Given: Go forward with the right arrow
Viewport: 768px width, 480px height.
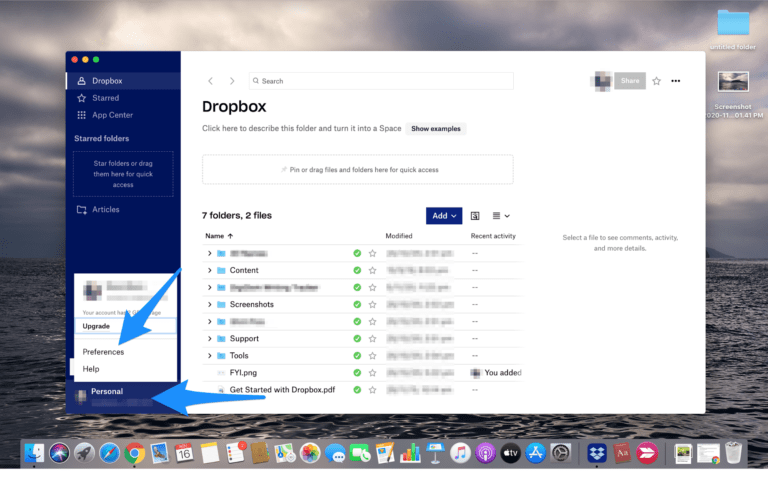Looking at the screenshot, I should [232, 81].
